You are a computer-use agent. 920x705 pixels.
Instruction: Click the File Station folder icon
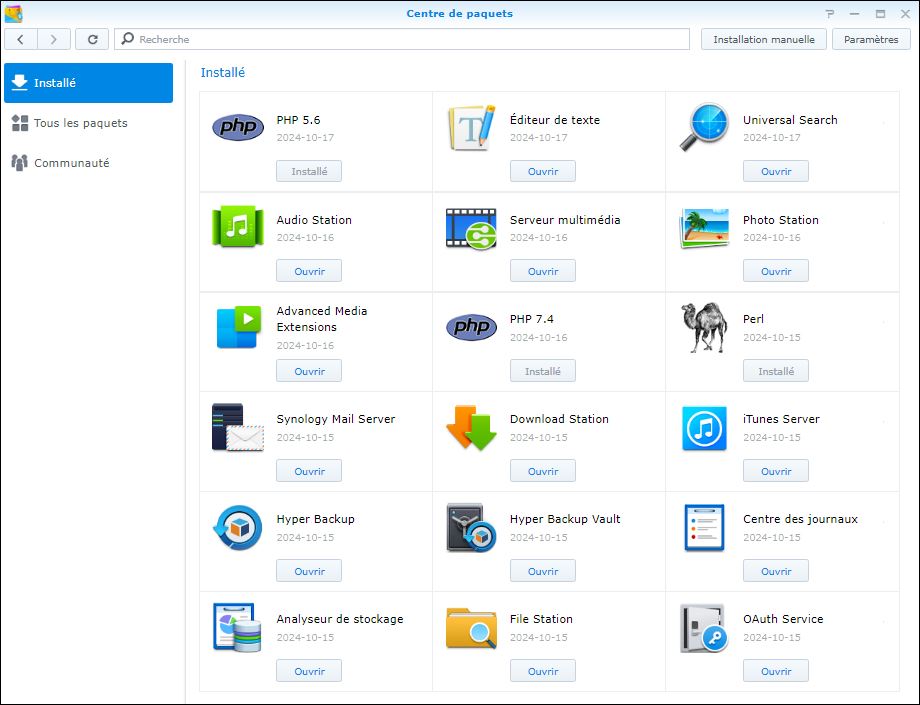(x=471, y=628)
